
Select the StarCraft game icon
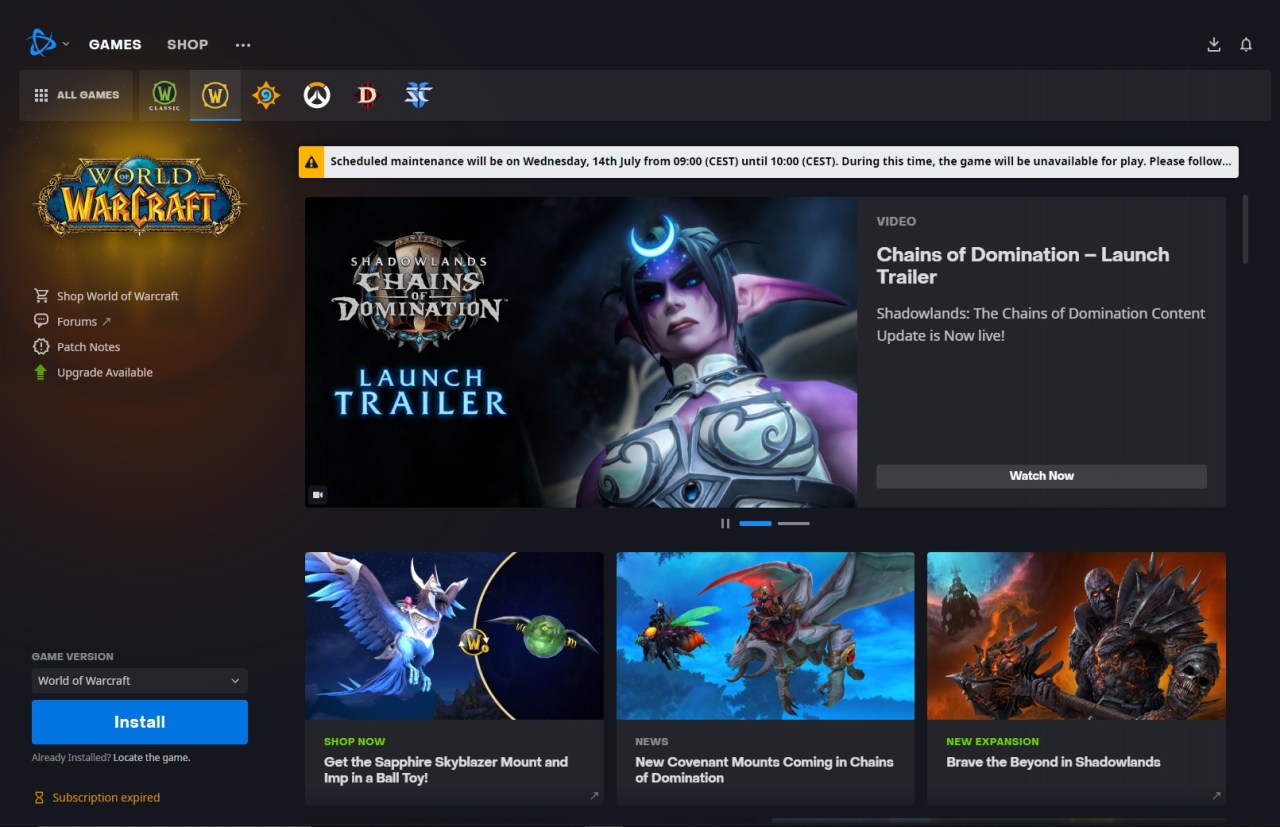pyautogui.click(x=418, y=95)
